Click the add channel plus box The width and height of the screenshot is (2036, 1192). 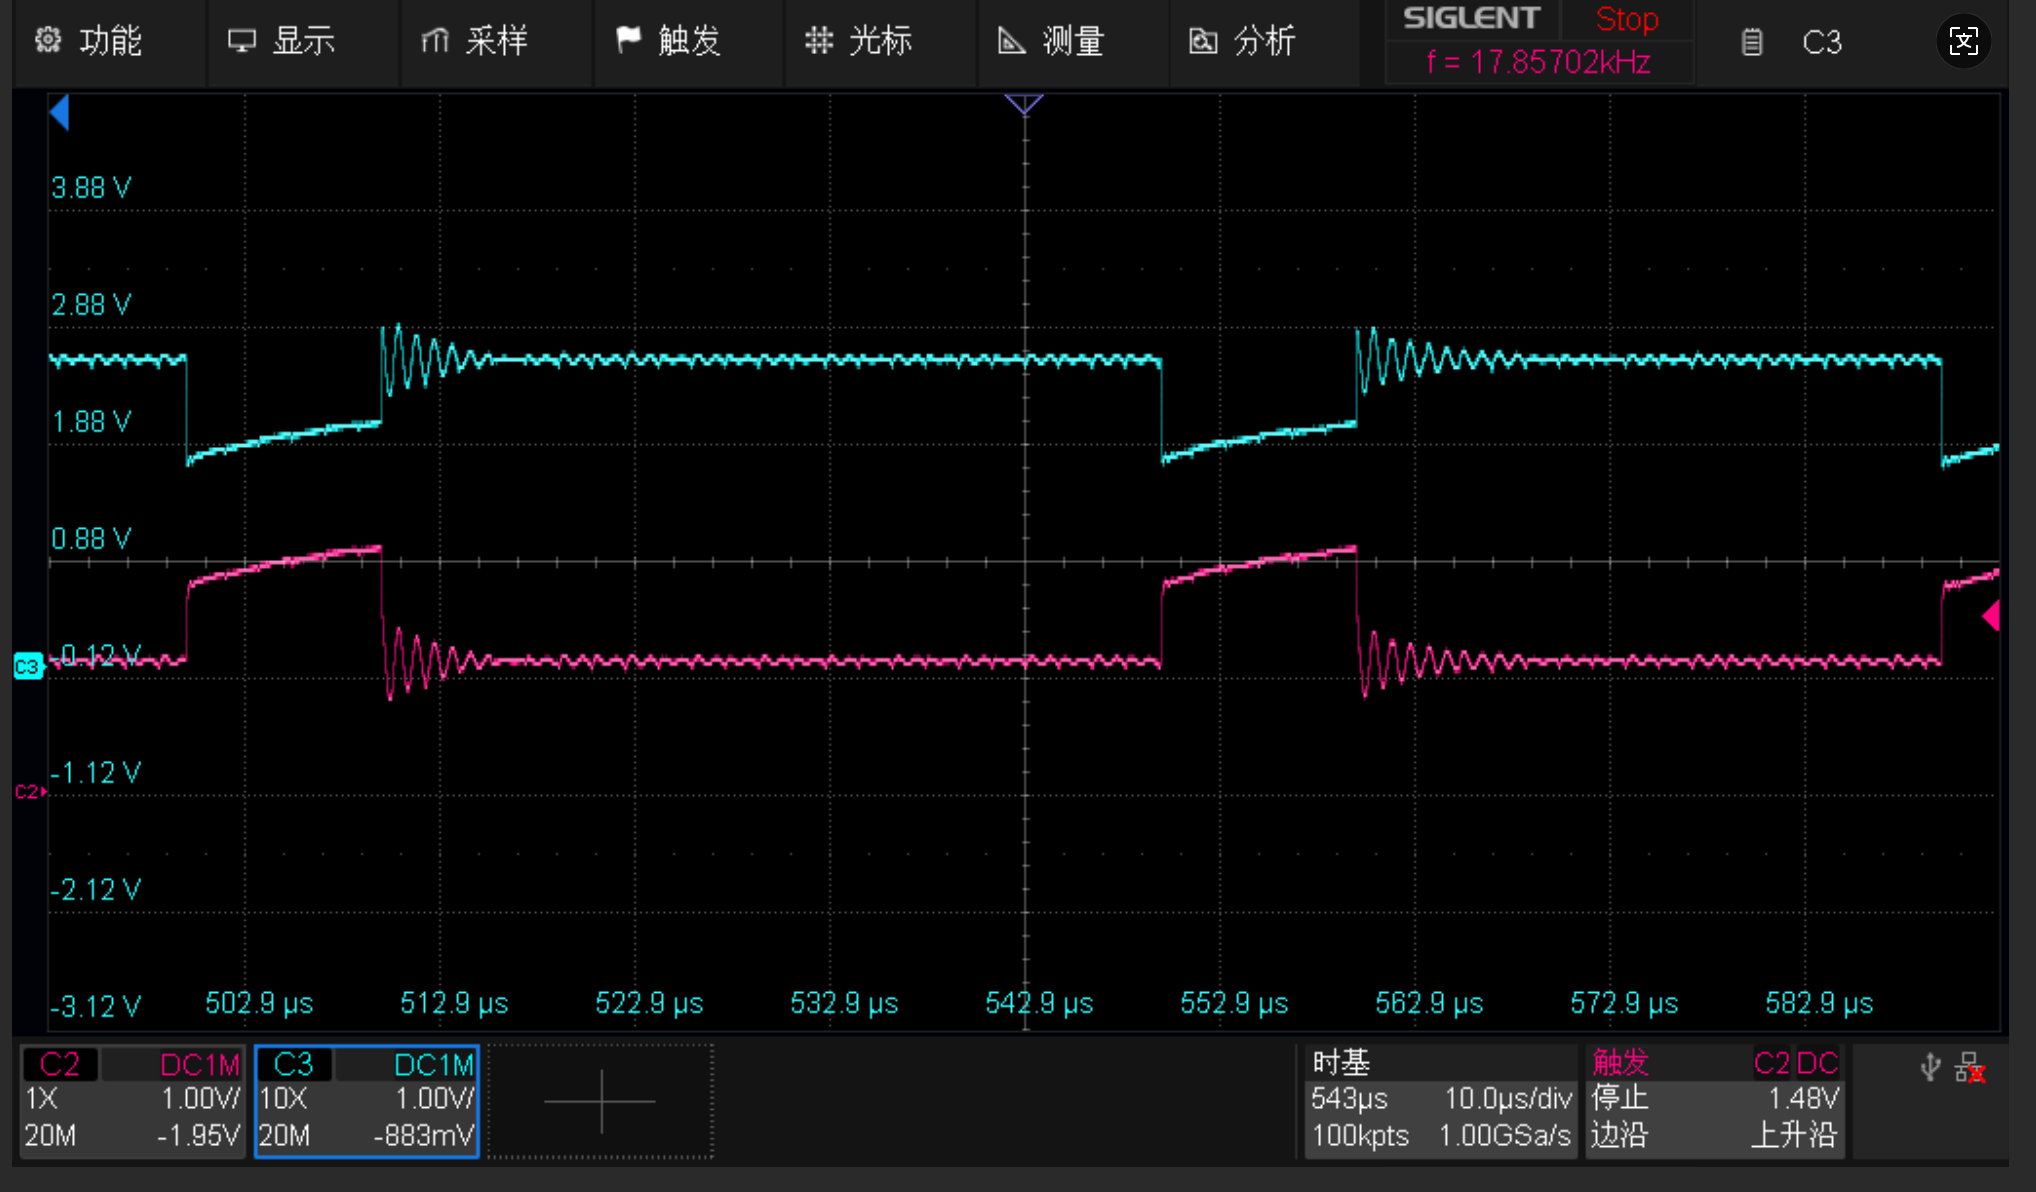tap(600, 1101)
